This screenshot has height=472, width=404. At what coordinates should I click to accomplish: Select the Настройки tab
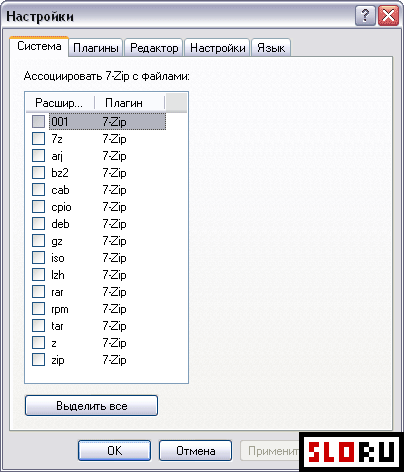[x=217, y=48]
